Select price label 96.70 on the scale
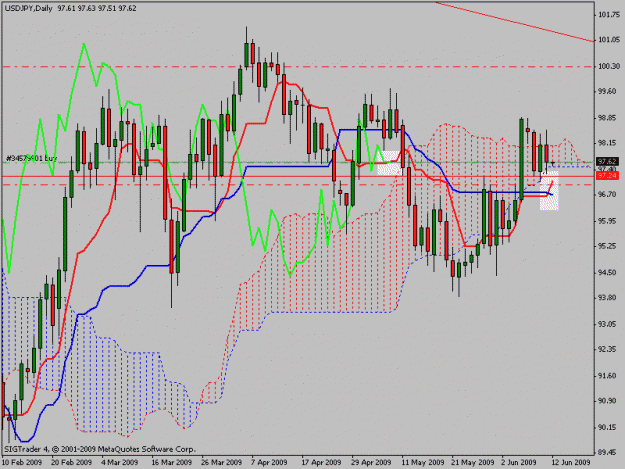625x469 pixels. coord(609,194)
